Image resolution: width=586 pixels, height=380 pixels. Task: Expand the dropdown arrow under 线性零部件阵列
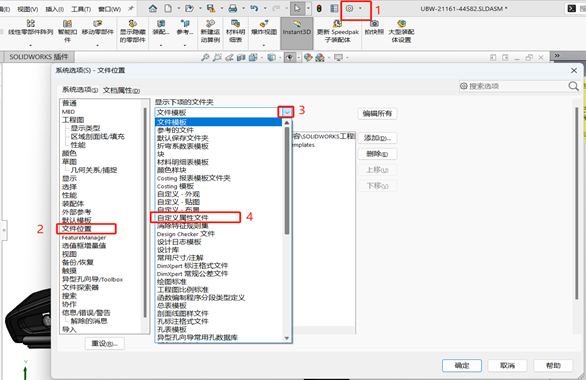click(30, 45)
